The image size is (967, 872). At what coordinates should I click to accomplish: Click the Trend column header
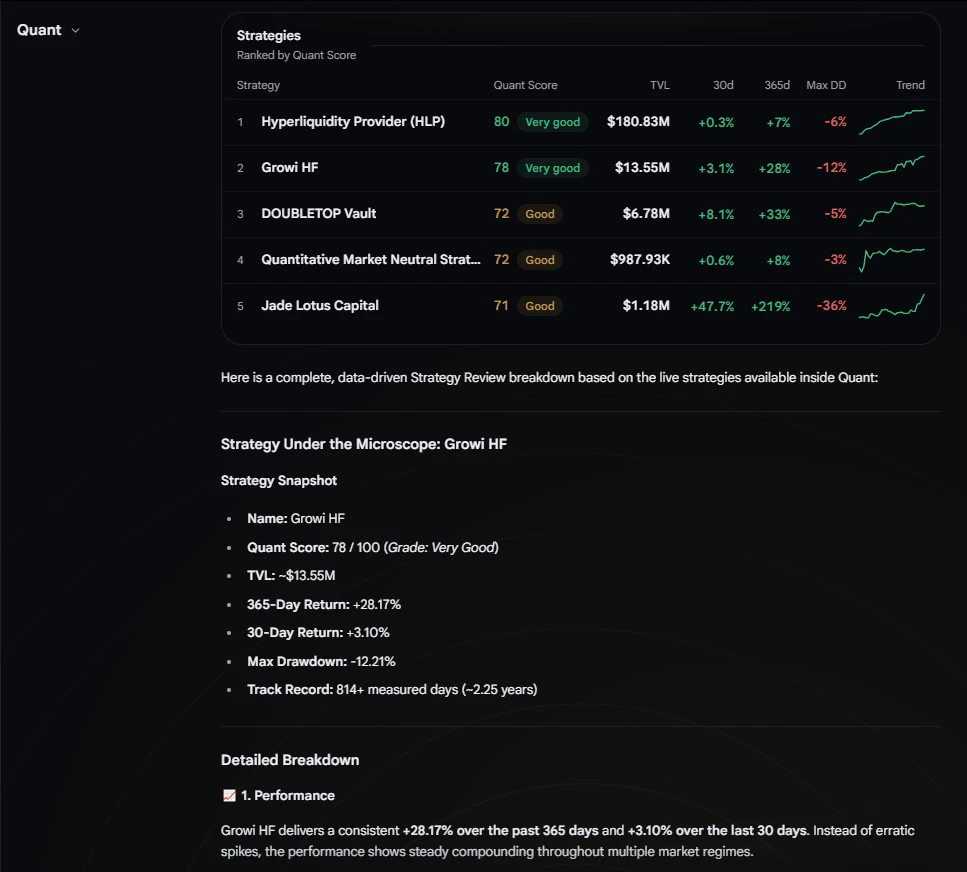[x=910, y=85]
